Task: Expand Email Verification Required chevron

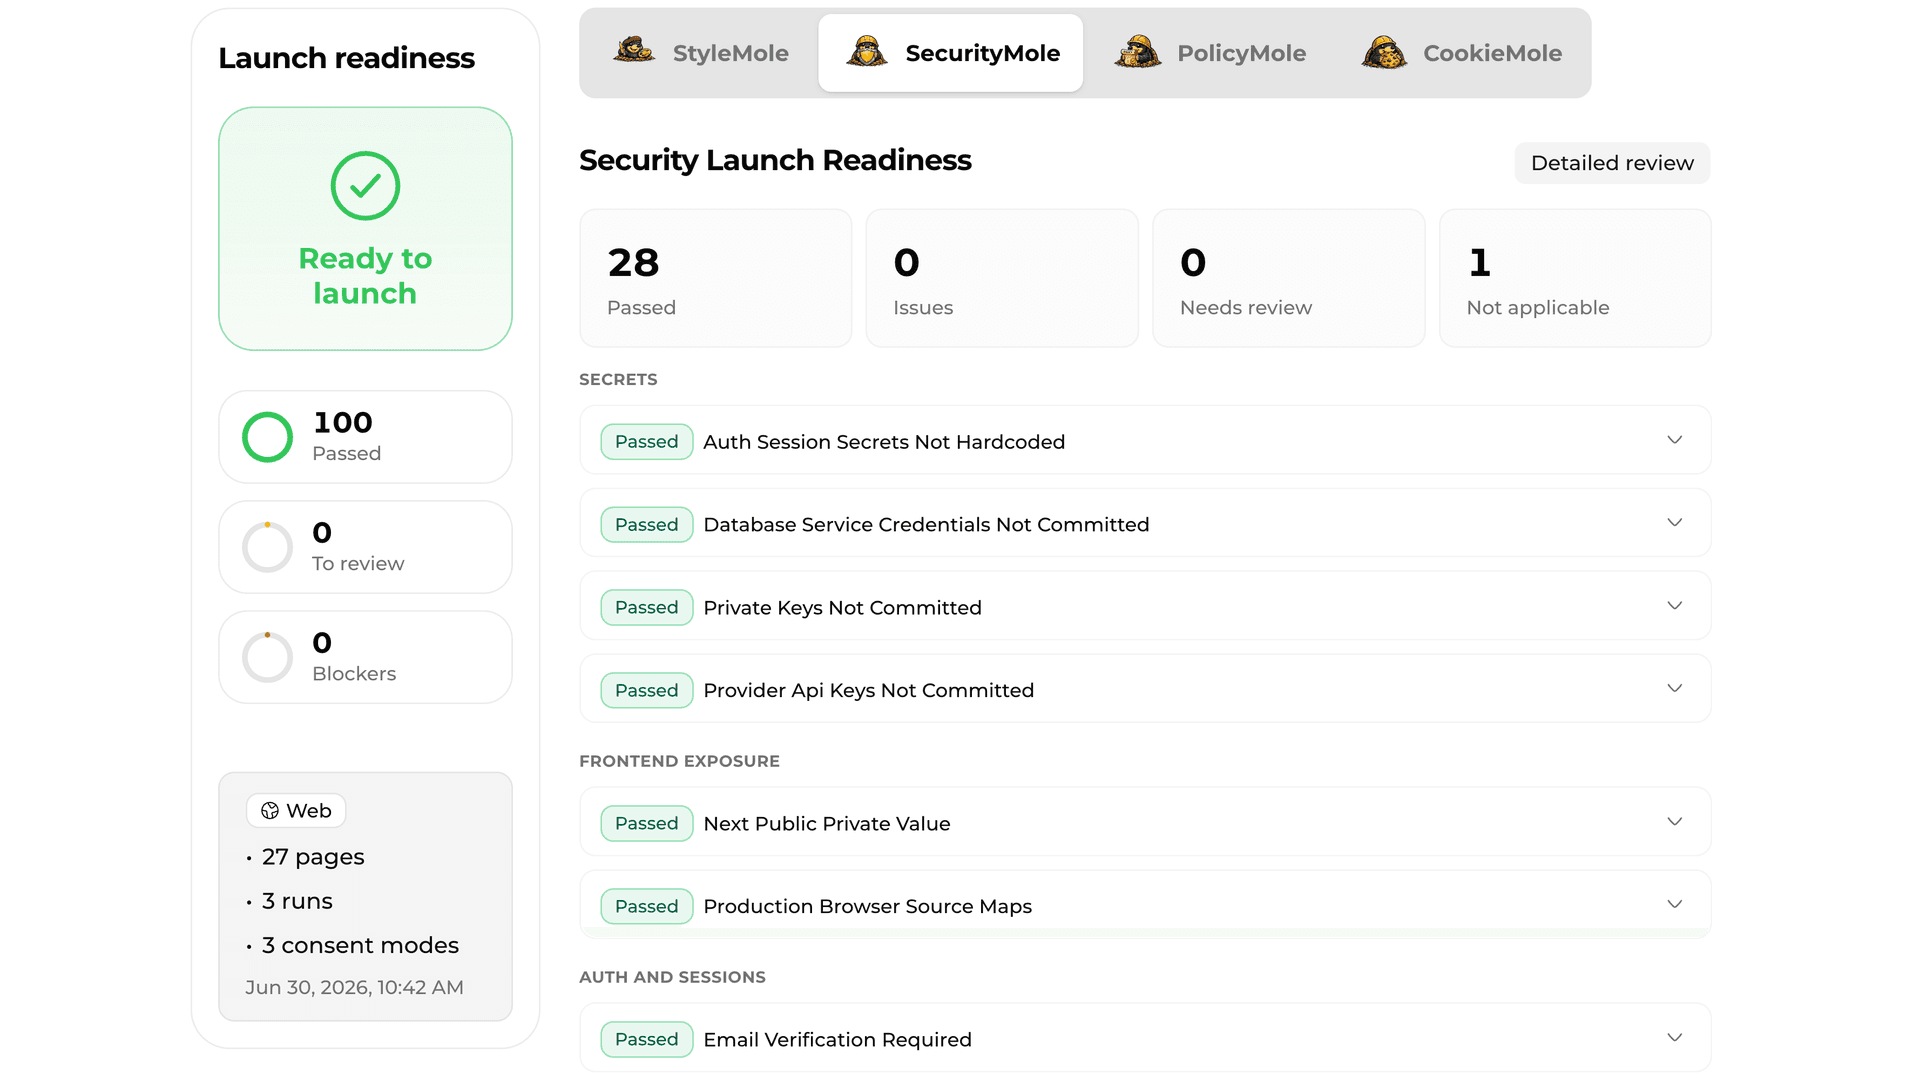Action: 1675,1038
